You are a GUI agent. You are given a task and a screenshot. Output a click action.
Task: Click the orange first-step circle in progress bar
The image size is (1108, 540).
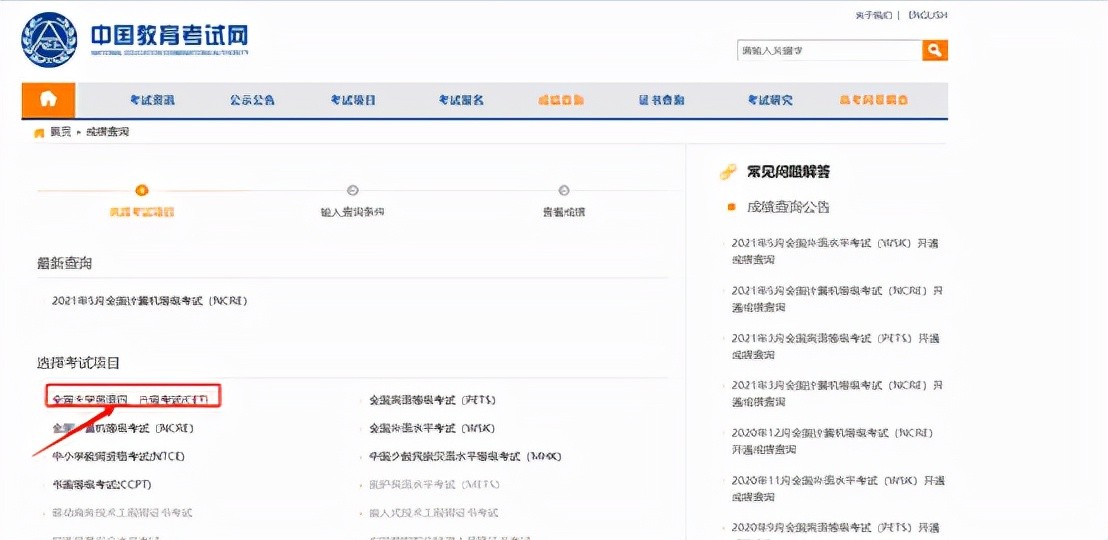coord(142,190)
